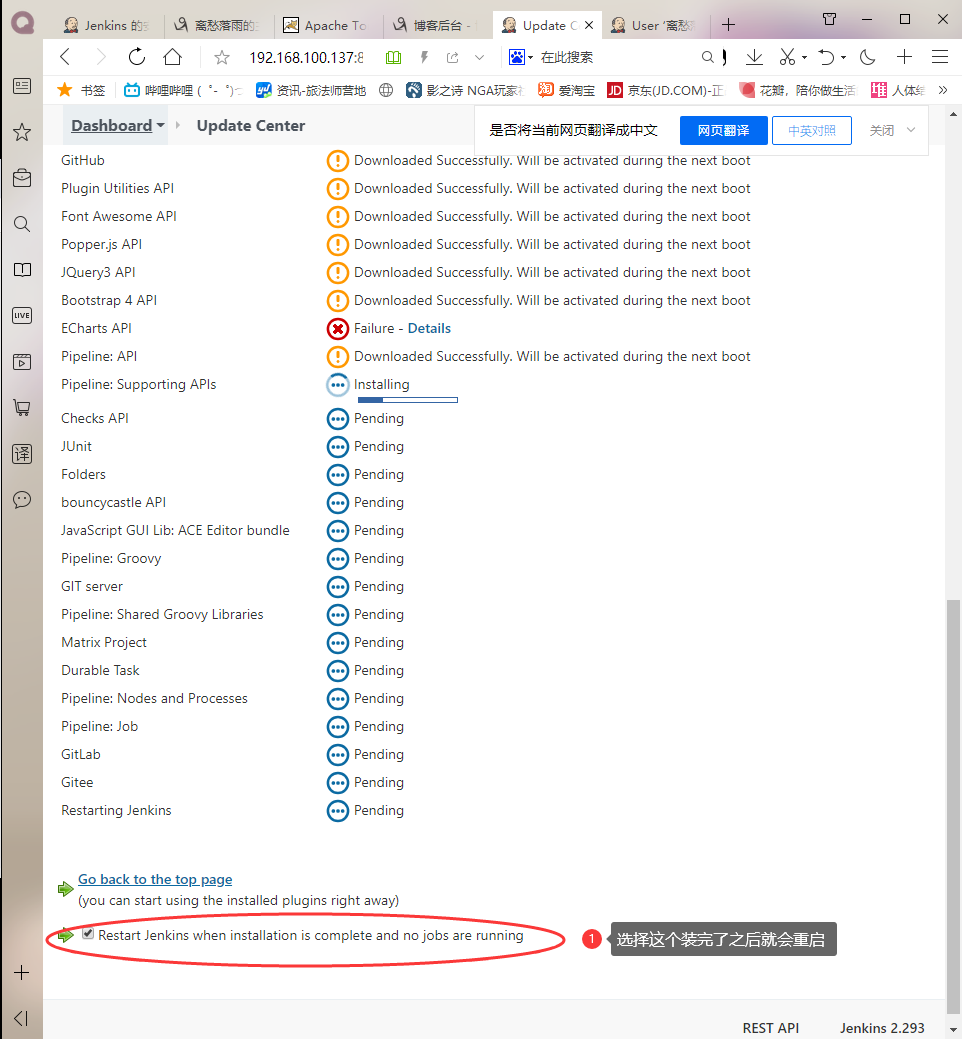Expand the Dashboard breadcrumb dropdown arrow
This screenshot has width=962, height=1039.
(x=160, y=125)
